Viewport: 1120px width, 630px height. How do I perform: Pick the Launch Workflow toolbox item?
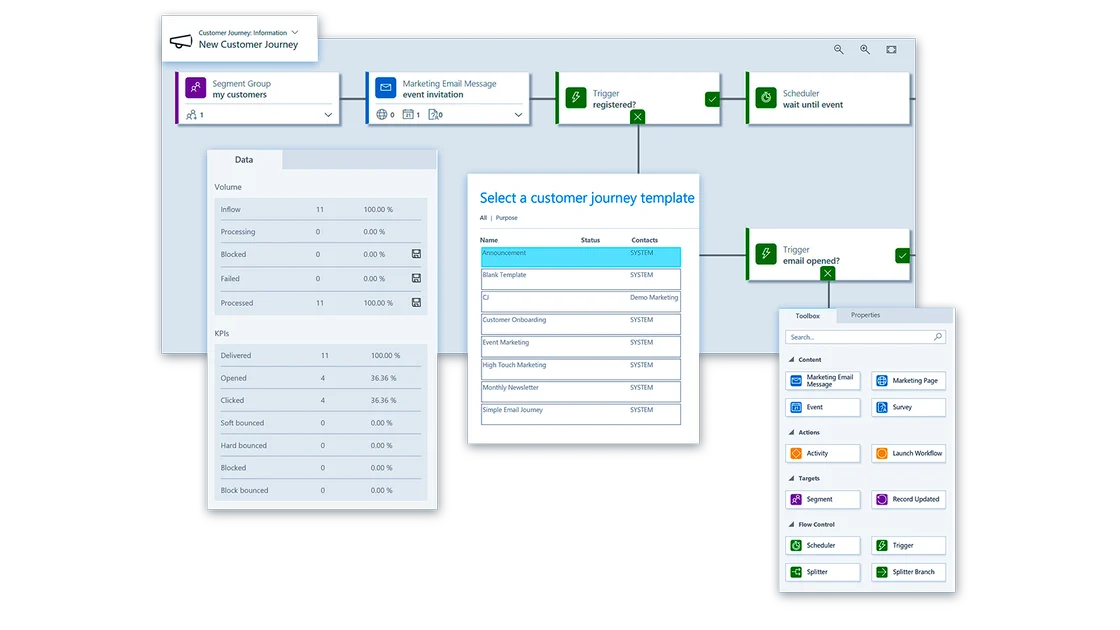pos(909,453)
